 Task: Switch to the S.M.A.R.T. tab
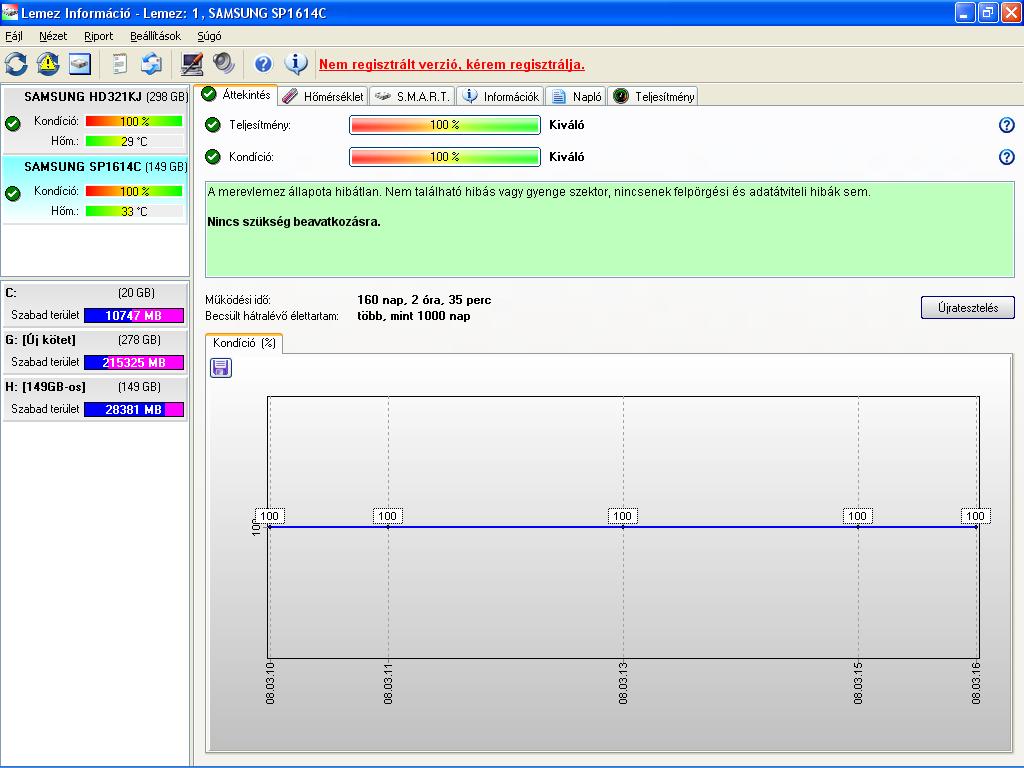tap(412, 97)
